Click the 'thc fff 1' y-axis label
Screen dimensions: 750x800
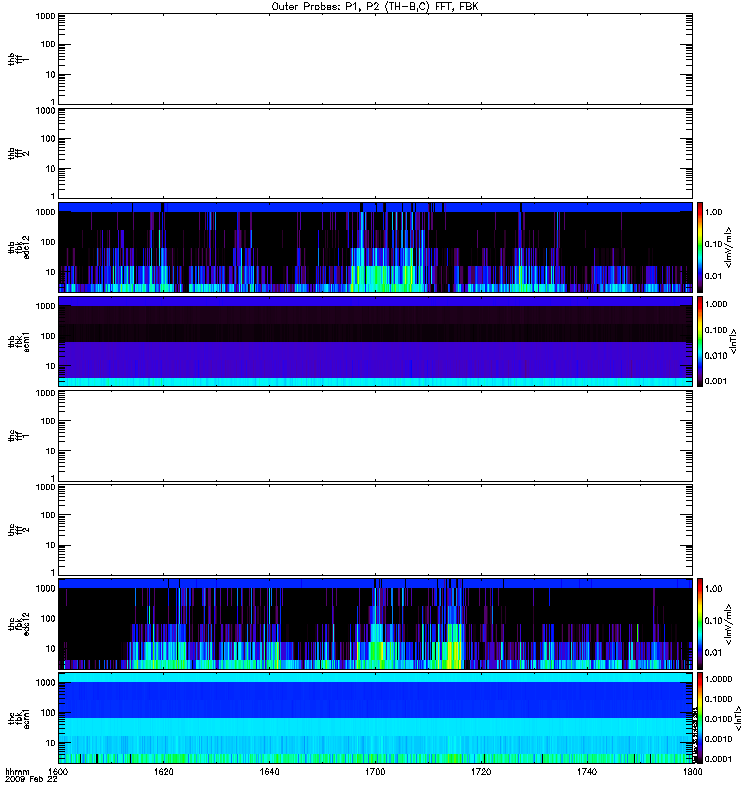[18, 436]
